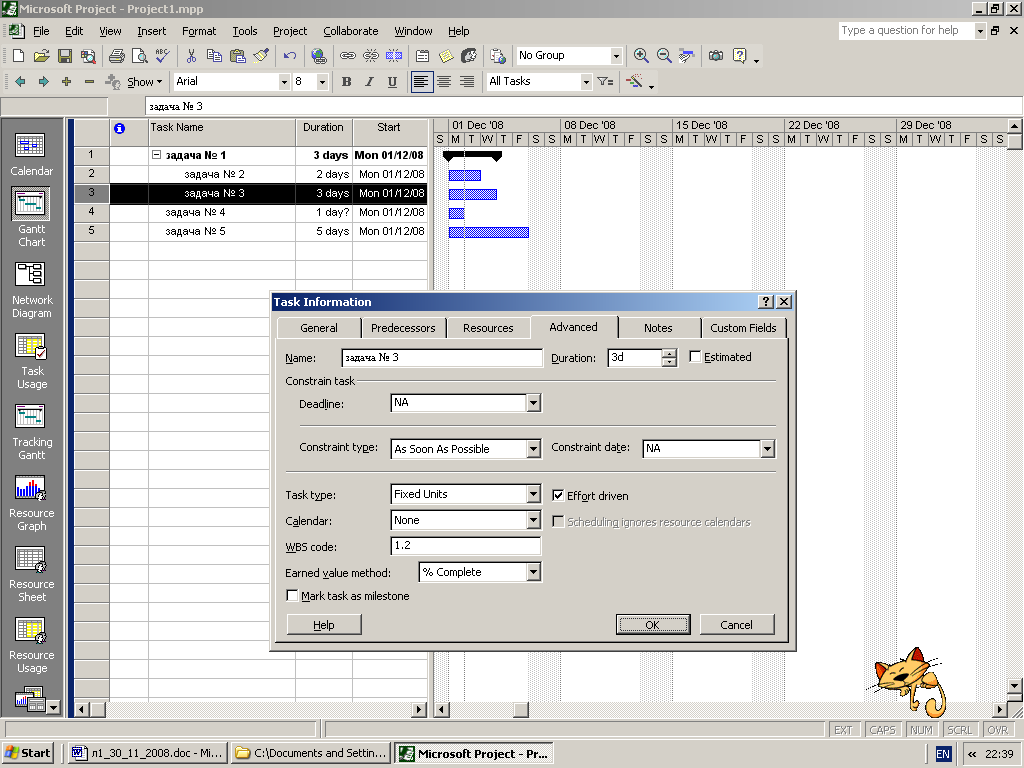Click the Open folder toolbar icon
This screenshot has width=1024, height=768.
coord(42,56)
